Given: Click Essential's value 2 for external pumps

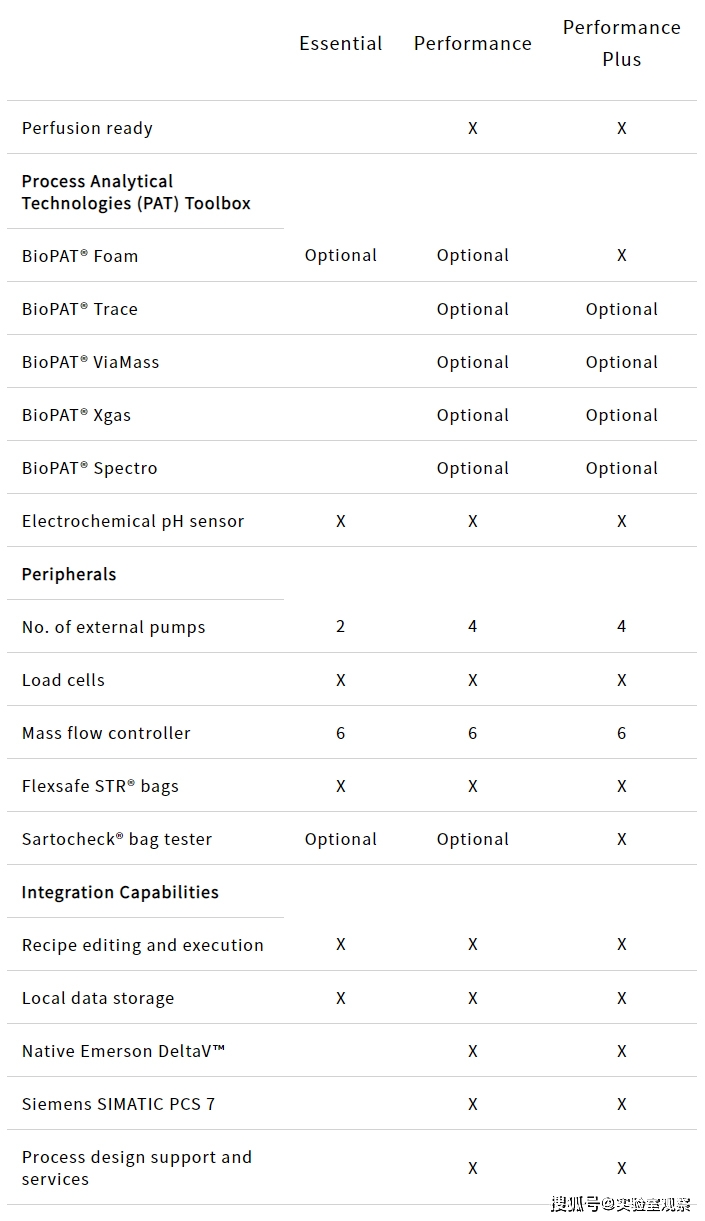Looking at the screenshot, I should point(340,627).
